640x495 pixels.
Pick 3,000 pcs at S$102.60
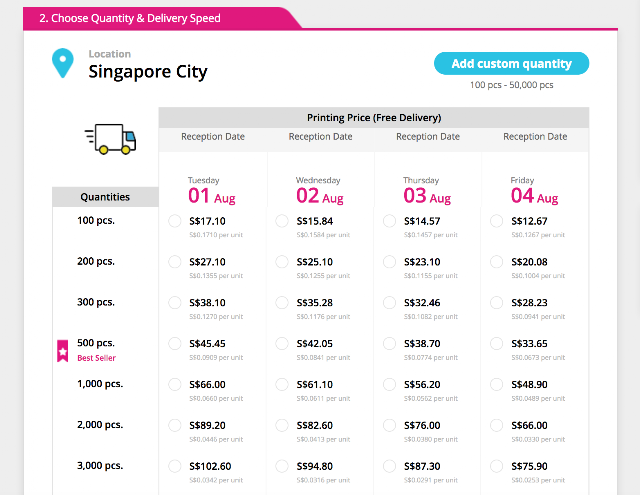[x=175, y=466]
